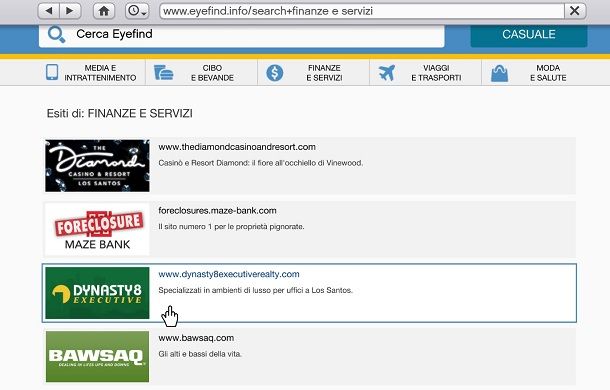The image size is (610, 390).
Task: Focus the address bar with the eyefind.info URL
Action: click(362, 11)
